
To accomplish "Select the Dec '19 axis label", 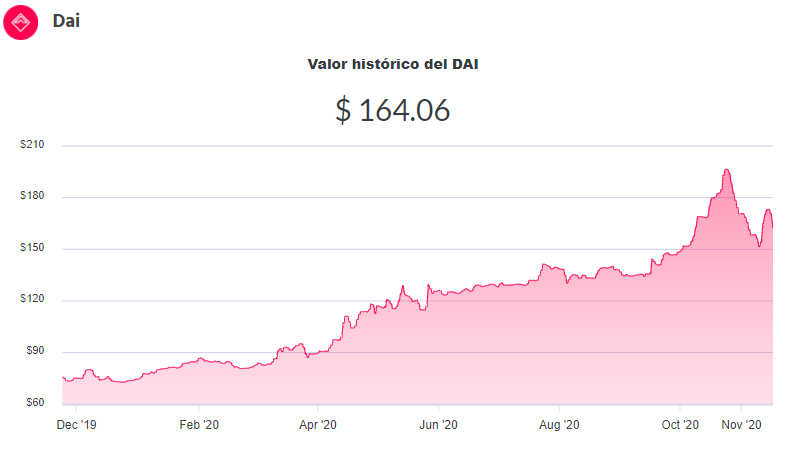I will click(76, 425).
